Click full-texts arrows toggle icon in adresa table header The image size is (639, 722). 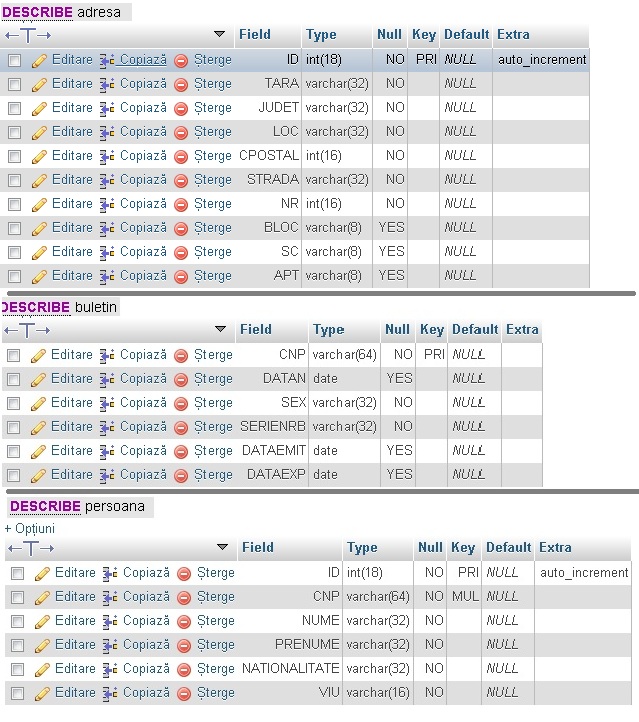28,35
